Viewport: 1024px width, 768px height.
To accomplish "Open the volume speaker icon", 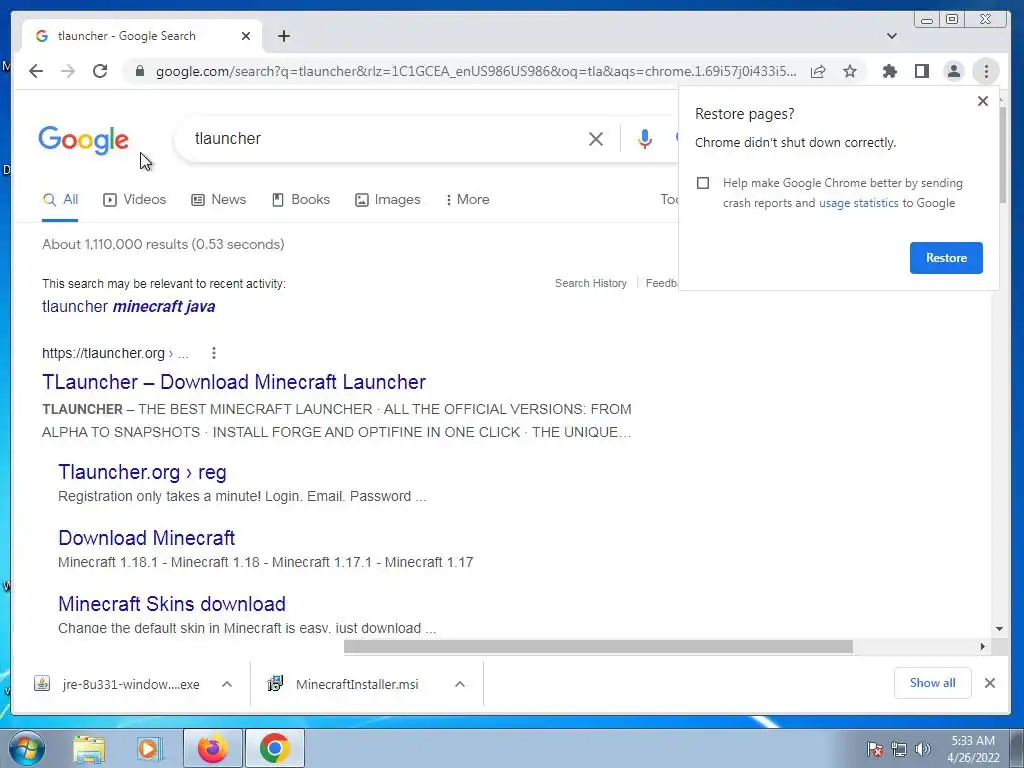I will tap(922, 749).
